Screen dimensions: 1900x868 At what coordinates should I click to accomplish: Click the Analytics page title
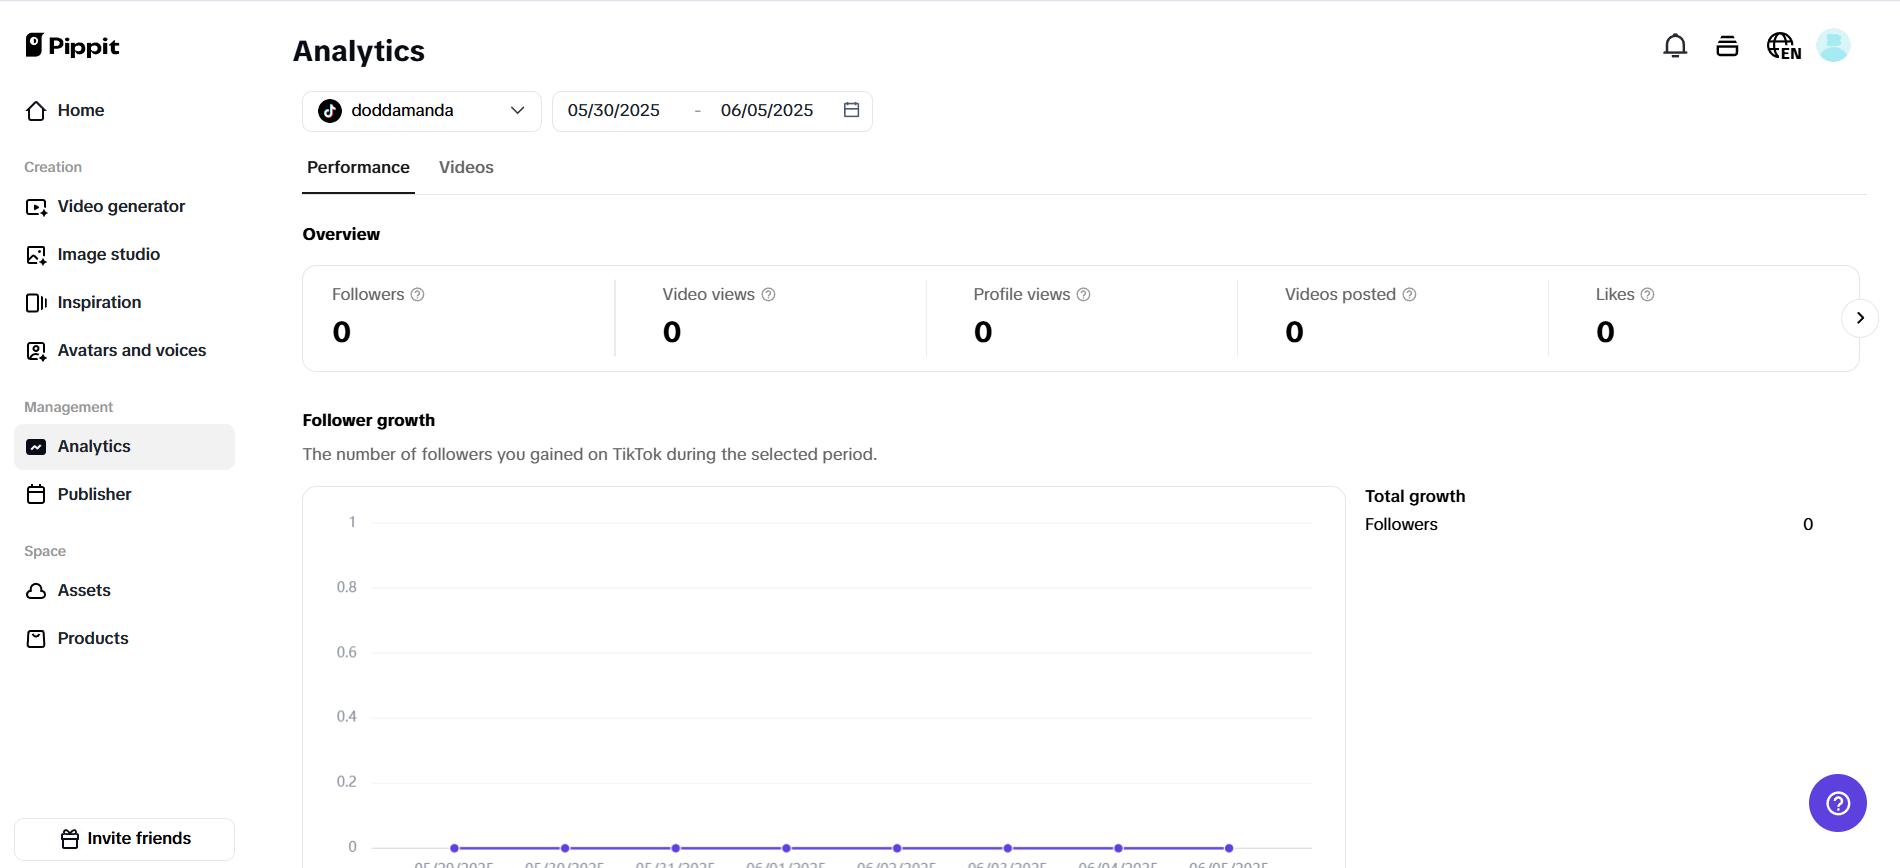tap(359, 51)
